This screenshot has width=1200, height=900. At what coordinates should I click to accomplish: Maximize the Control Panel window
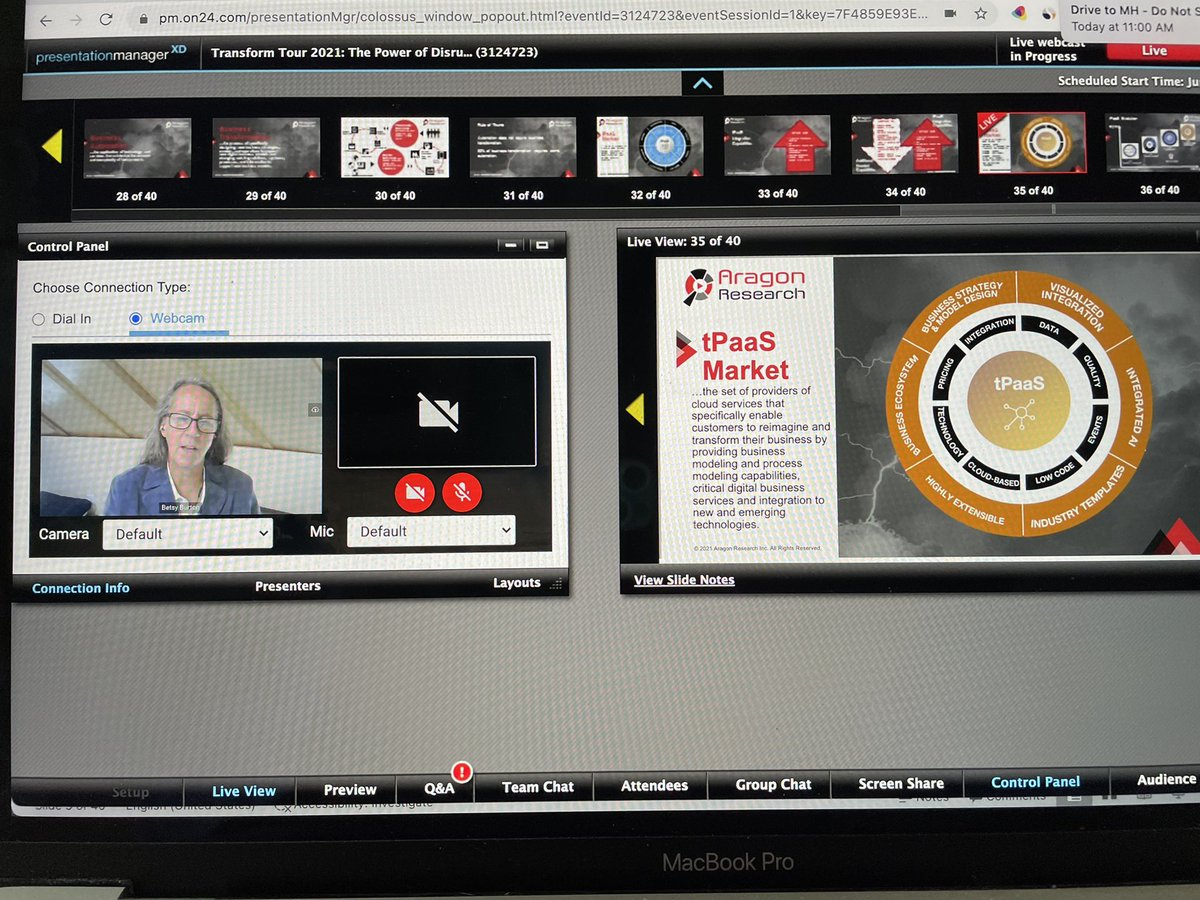click(540, 244)
